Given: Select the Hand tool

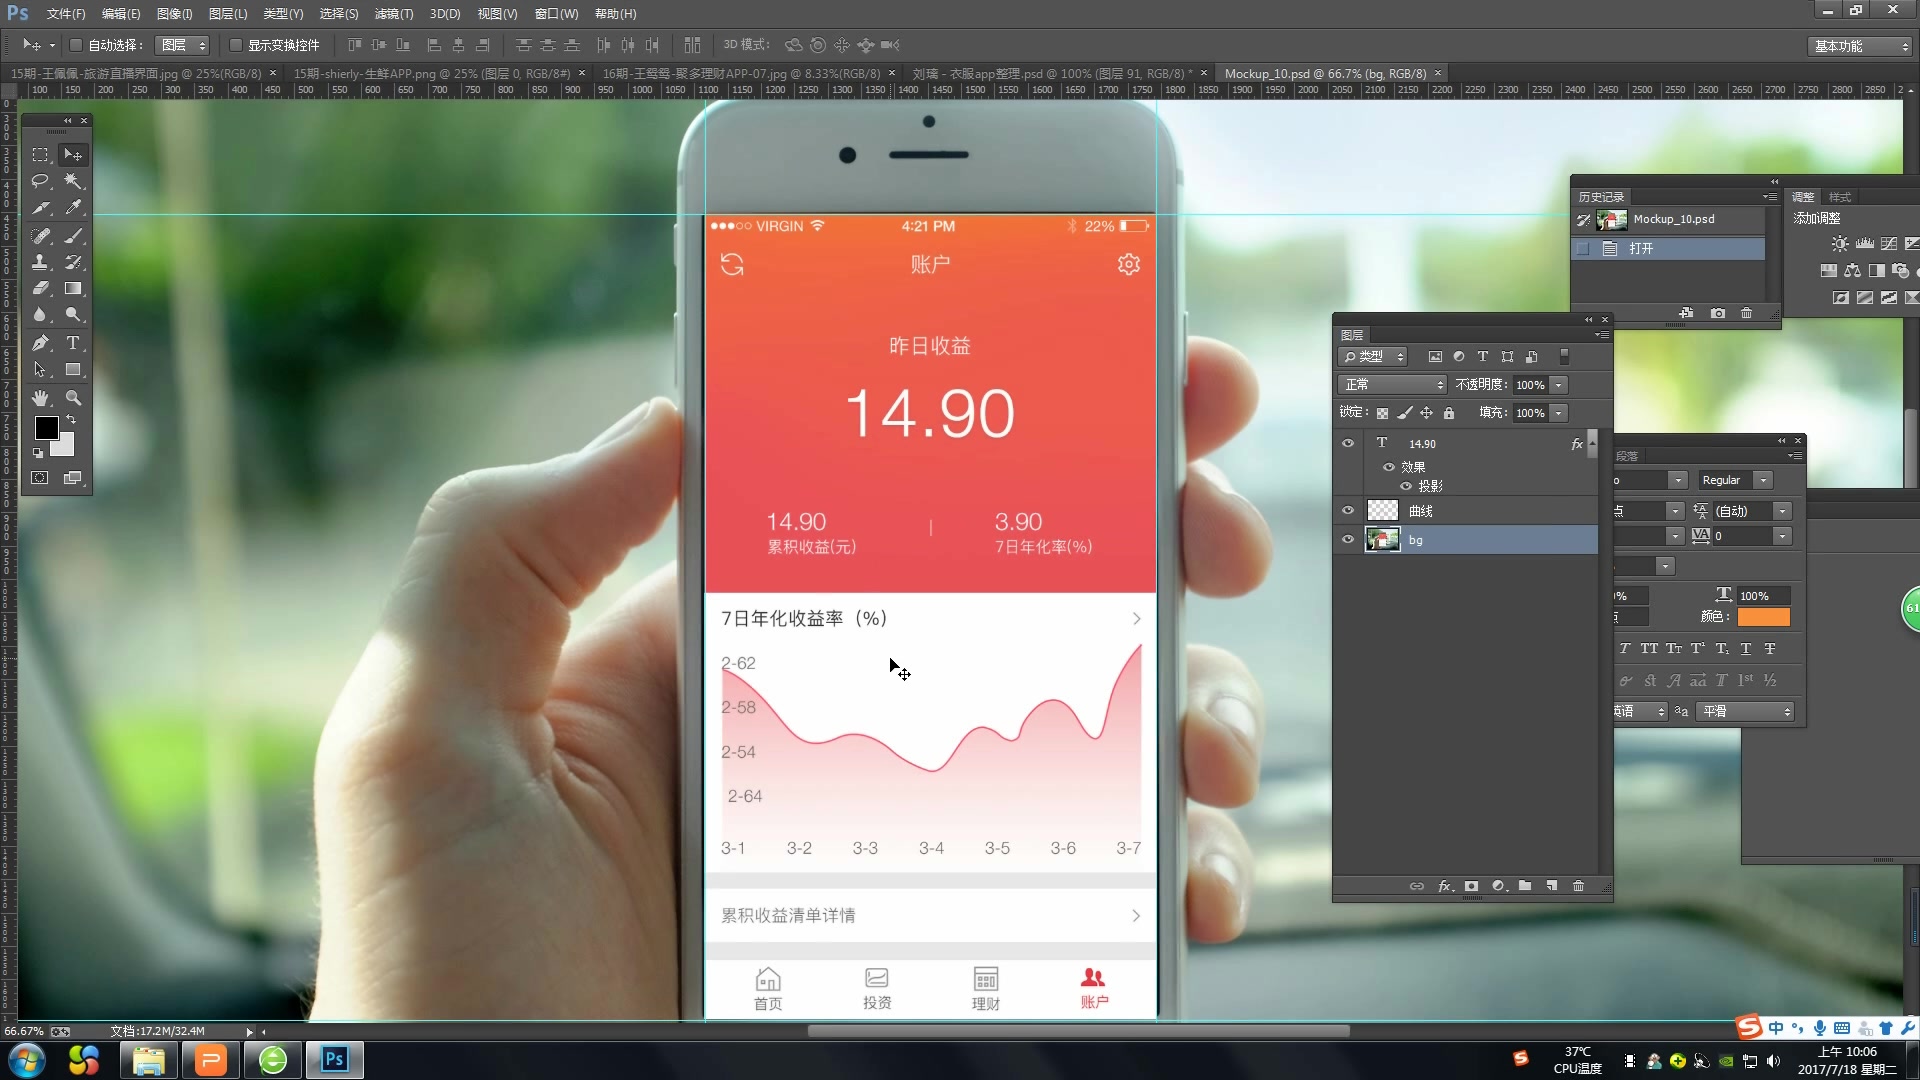Looking at the screenshot, I should click(40, 398).
